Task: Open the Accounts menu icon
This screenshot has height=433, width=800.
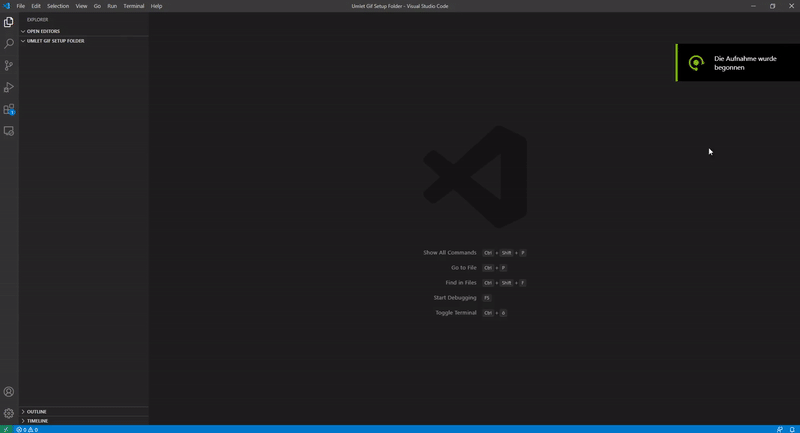Action: [9, 392]
